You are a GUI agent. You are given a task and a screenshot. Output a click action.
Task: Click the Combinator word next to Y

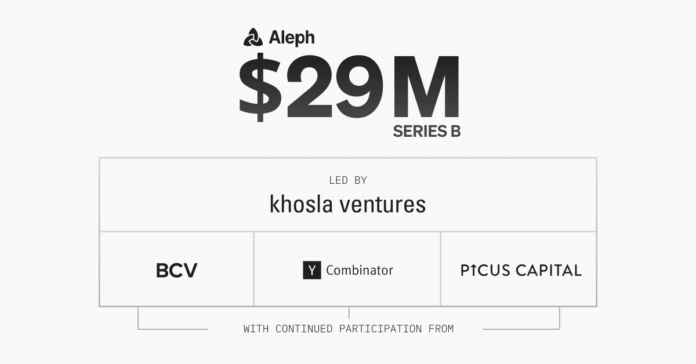pos(360,270)
